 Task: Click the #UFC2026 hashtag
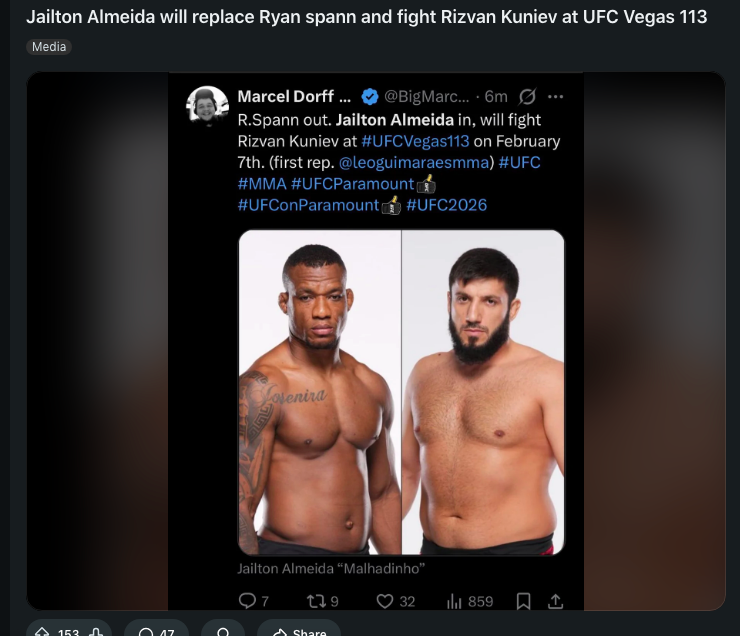pyautogui.click(x=446, y=205)
